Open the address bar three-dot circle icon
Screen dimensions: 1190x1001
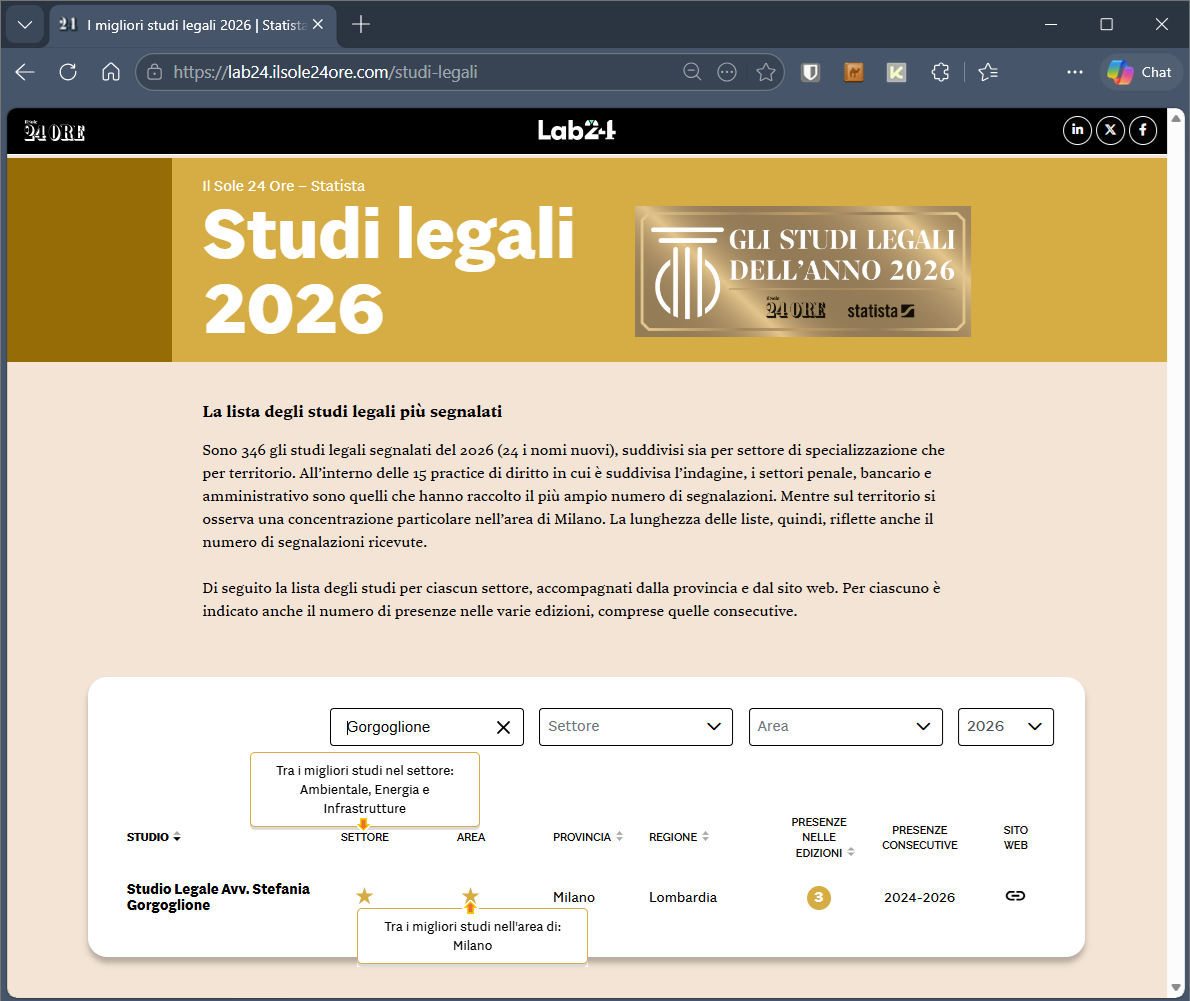coord(727,72)
